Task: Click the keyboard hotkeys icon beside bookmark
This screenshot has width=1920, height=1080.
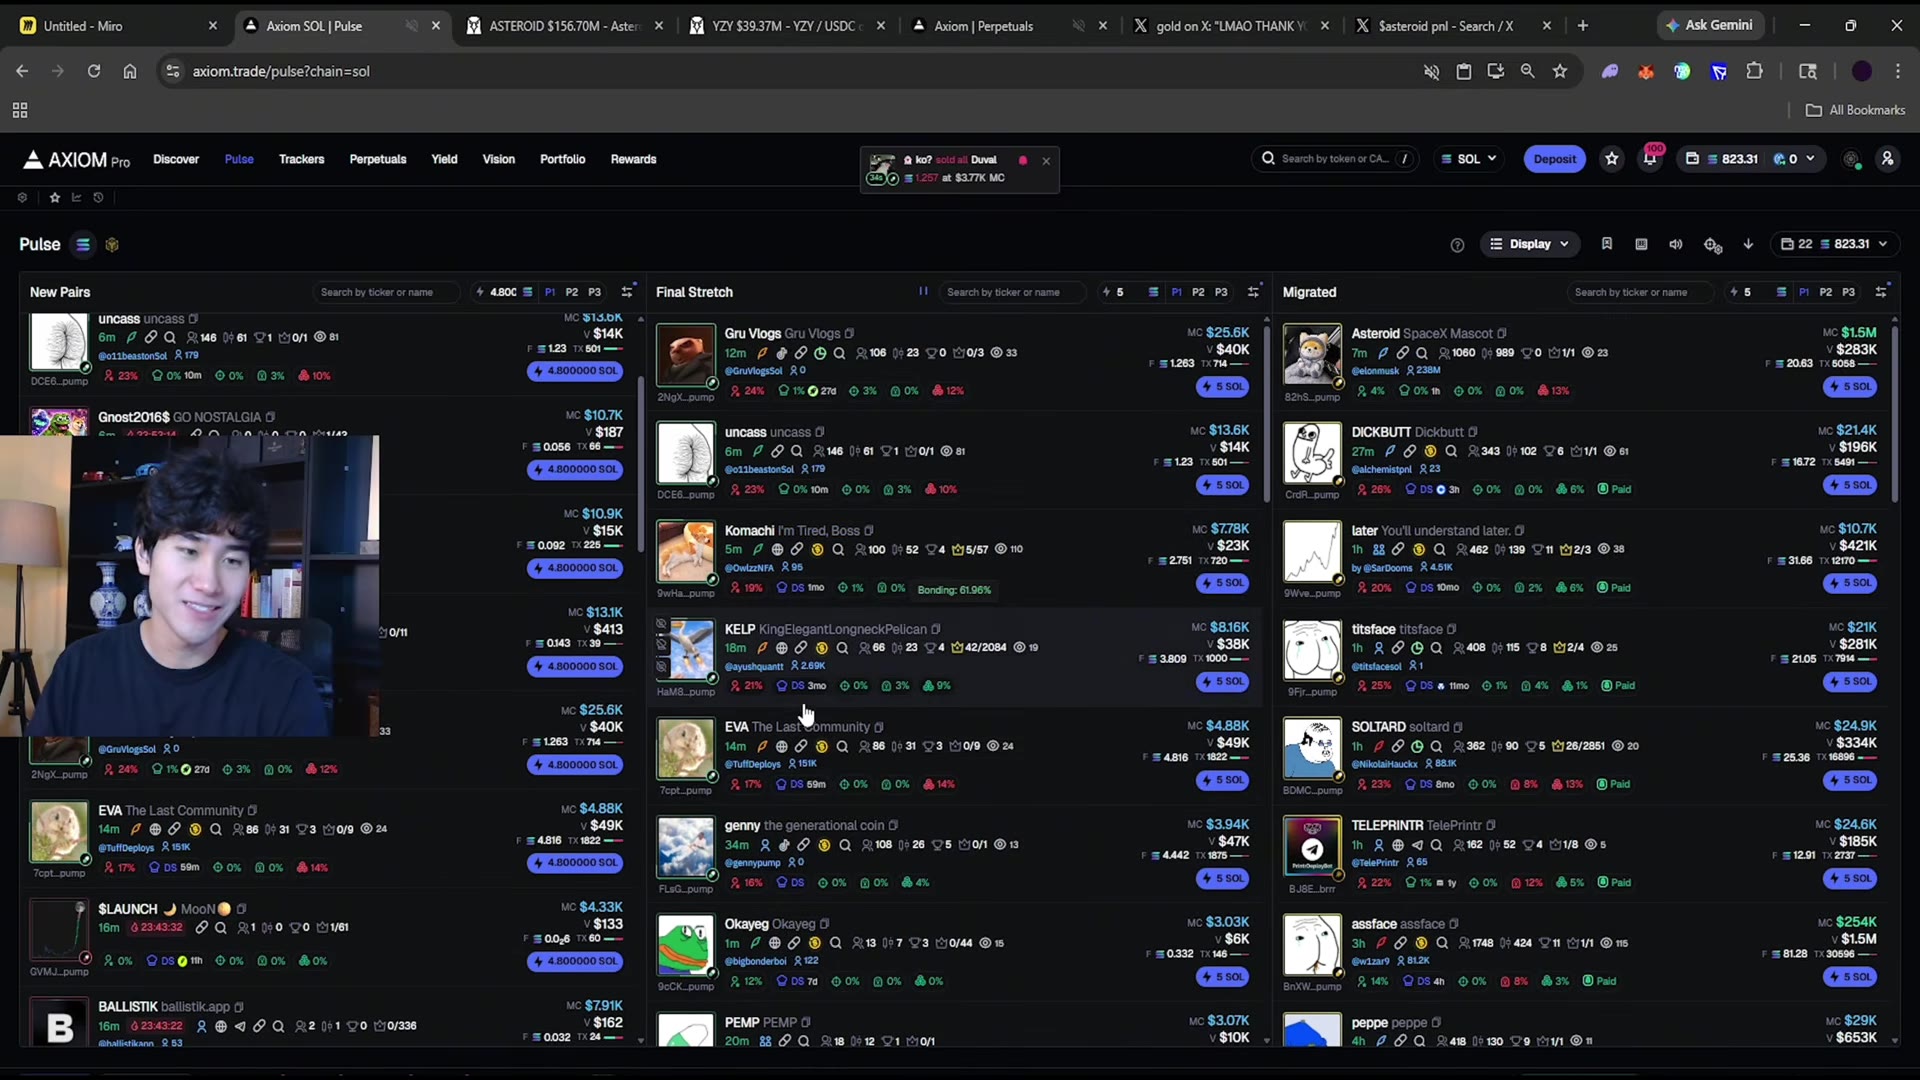Action: coord(1641,244)
